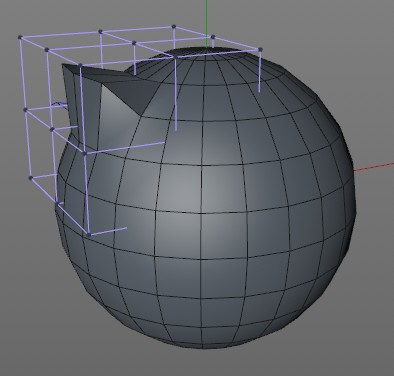
Task: Select lattice point beside the green axis
Action: pyautogui.click(x=213, y=37)
